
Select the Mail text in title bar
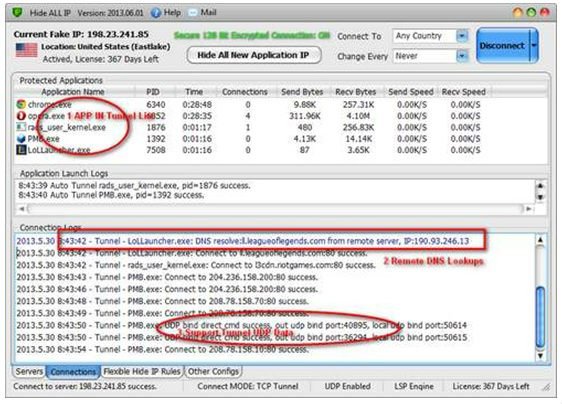coord(208,13)
